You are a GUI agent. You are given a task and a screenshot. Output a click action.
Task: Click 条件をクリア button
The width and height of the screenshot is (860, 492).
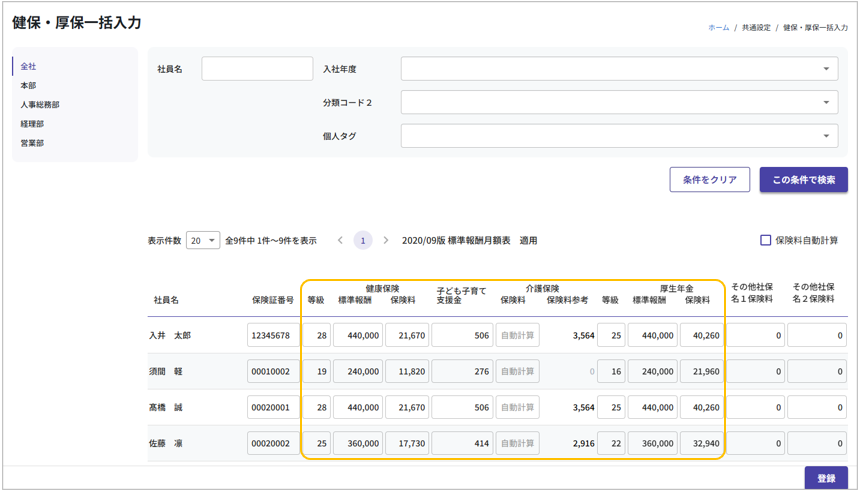(709, 180)
